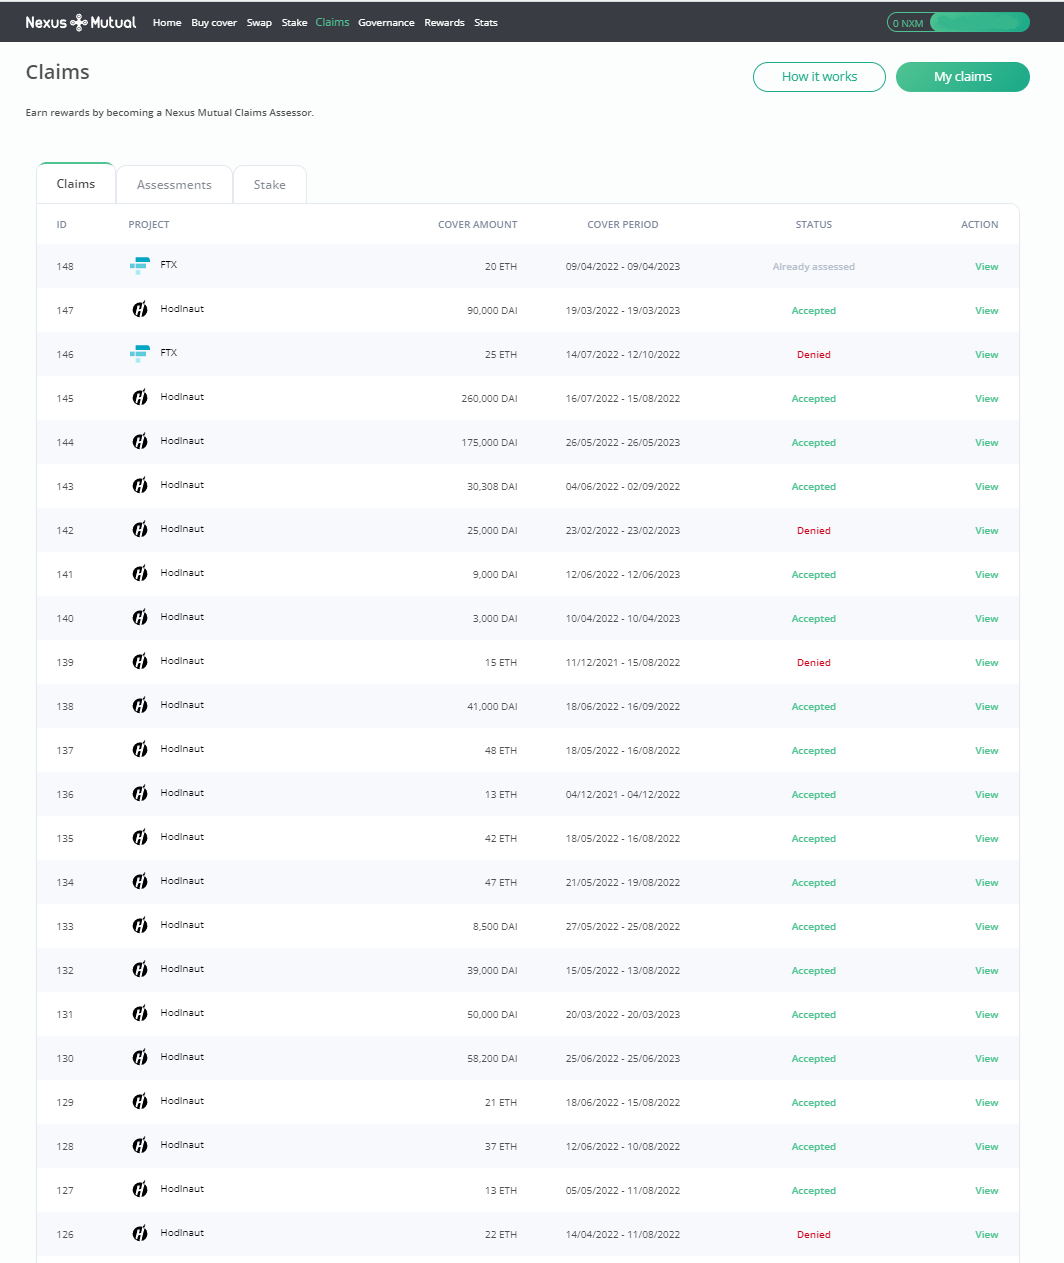Go to Buy cover in the navbar

[x=214, y=22]
